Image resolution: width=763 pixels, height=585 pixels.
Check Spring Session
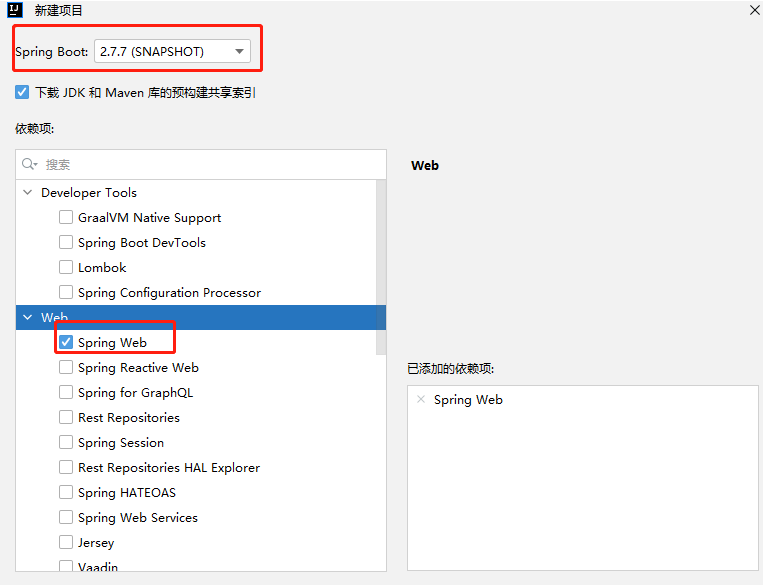(66, 442)
